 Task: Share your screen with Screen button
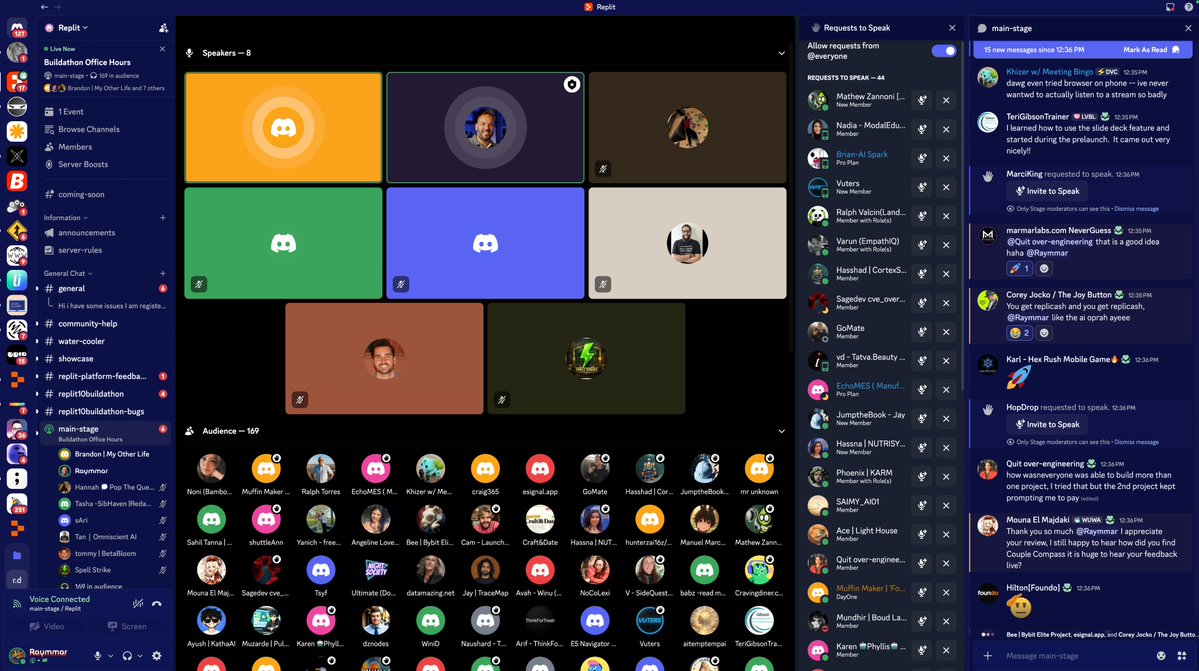pos(127,626)
